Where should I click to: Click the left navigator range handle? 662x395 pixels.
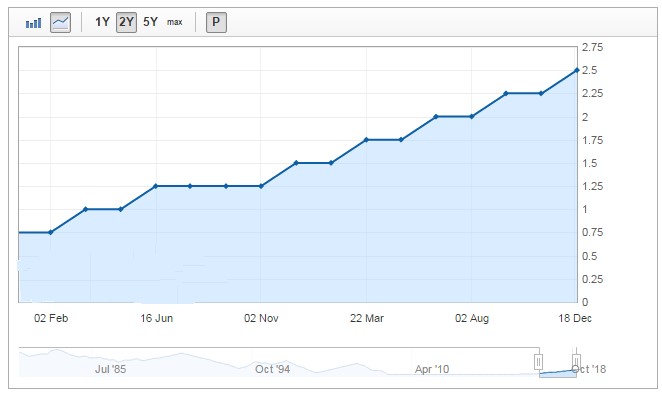(538, 362)
